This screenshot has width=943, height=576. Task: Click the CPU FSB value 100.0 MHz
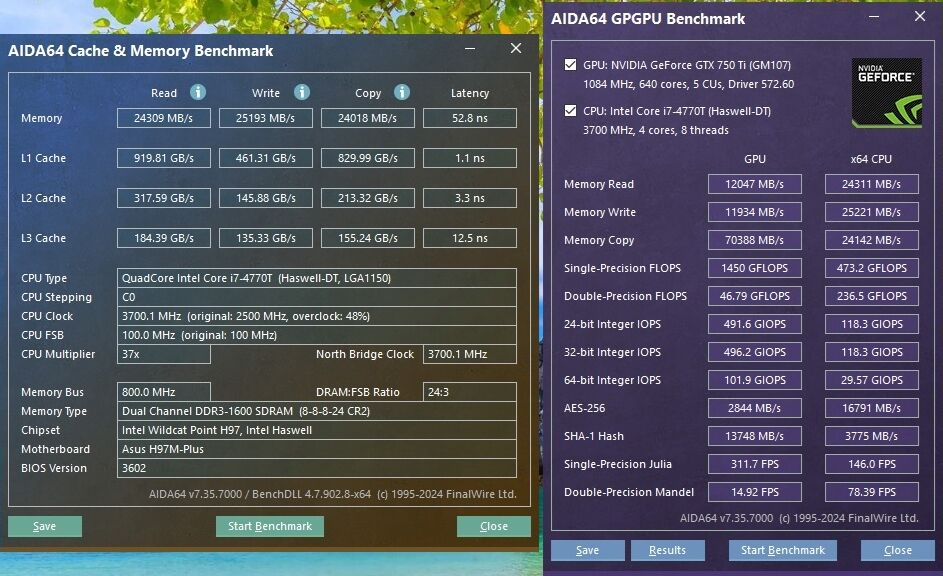316,335
